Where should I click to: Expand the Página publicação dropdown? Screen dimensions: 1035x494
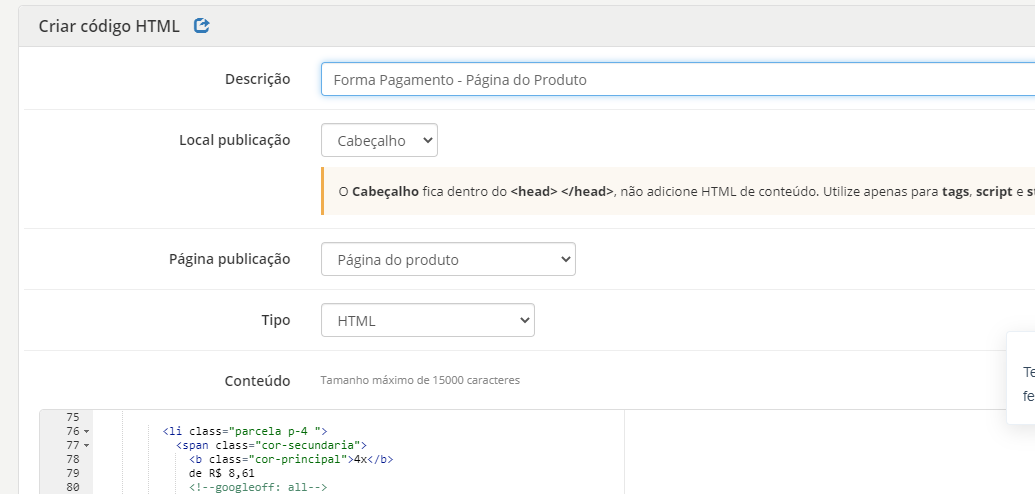point(448,259)
